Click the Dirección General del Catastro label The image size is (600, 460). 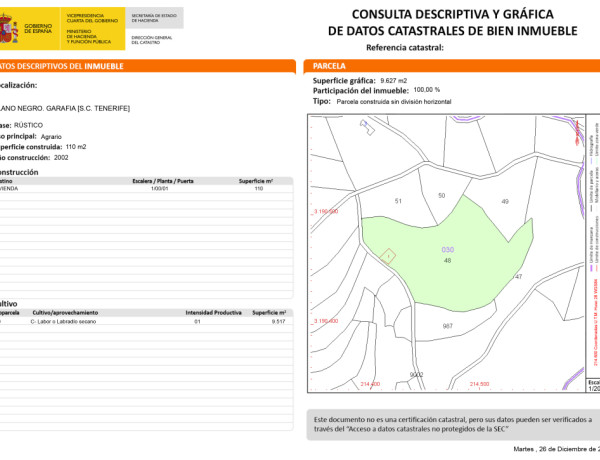150,38
